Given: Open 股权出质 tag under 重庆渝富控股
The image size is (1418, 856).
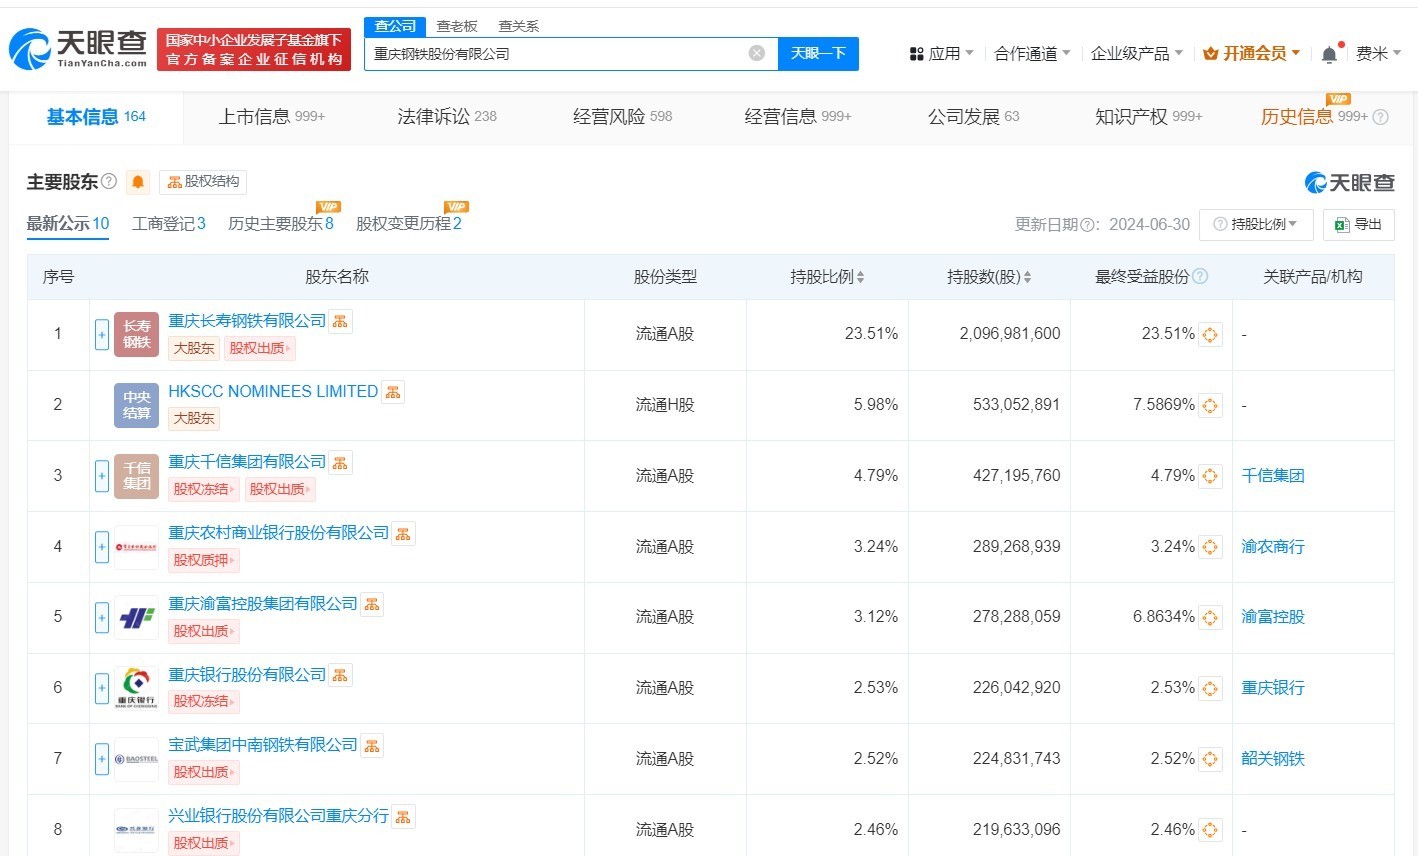Looking at the screenshot, I should tap(203, 631).
